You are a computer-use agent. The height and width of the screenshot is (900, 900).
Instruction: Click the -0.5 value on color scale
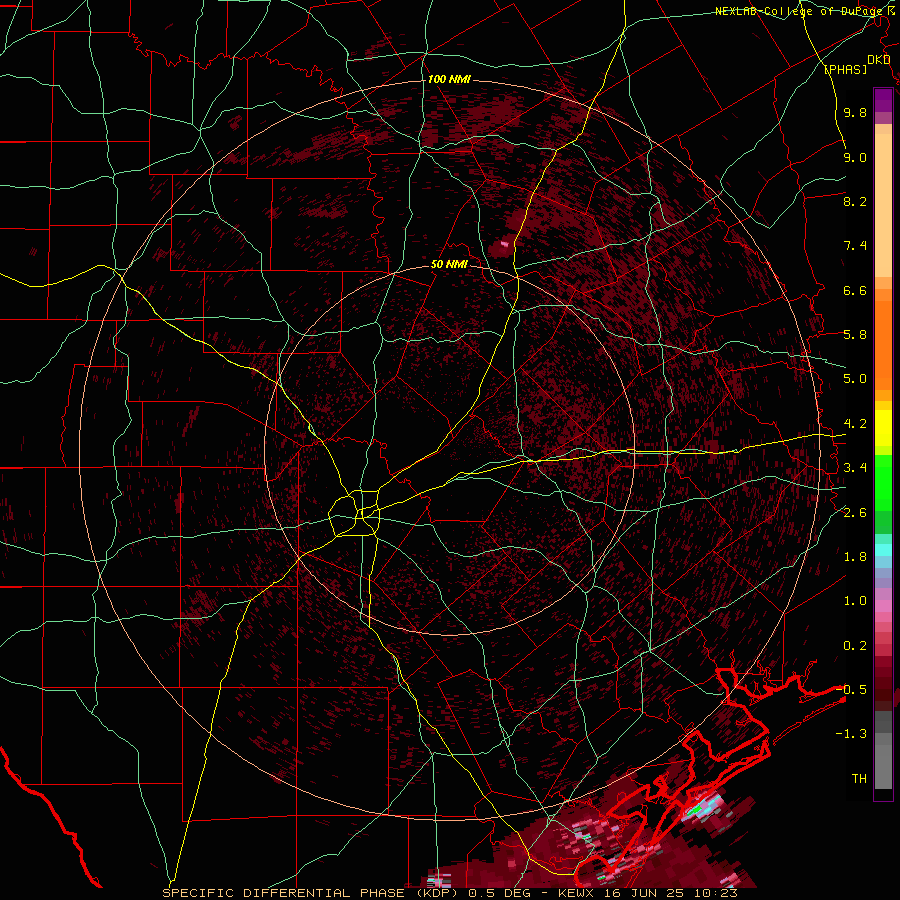(852, 689)
